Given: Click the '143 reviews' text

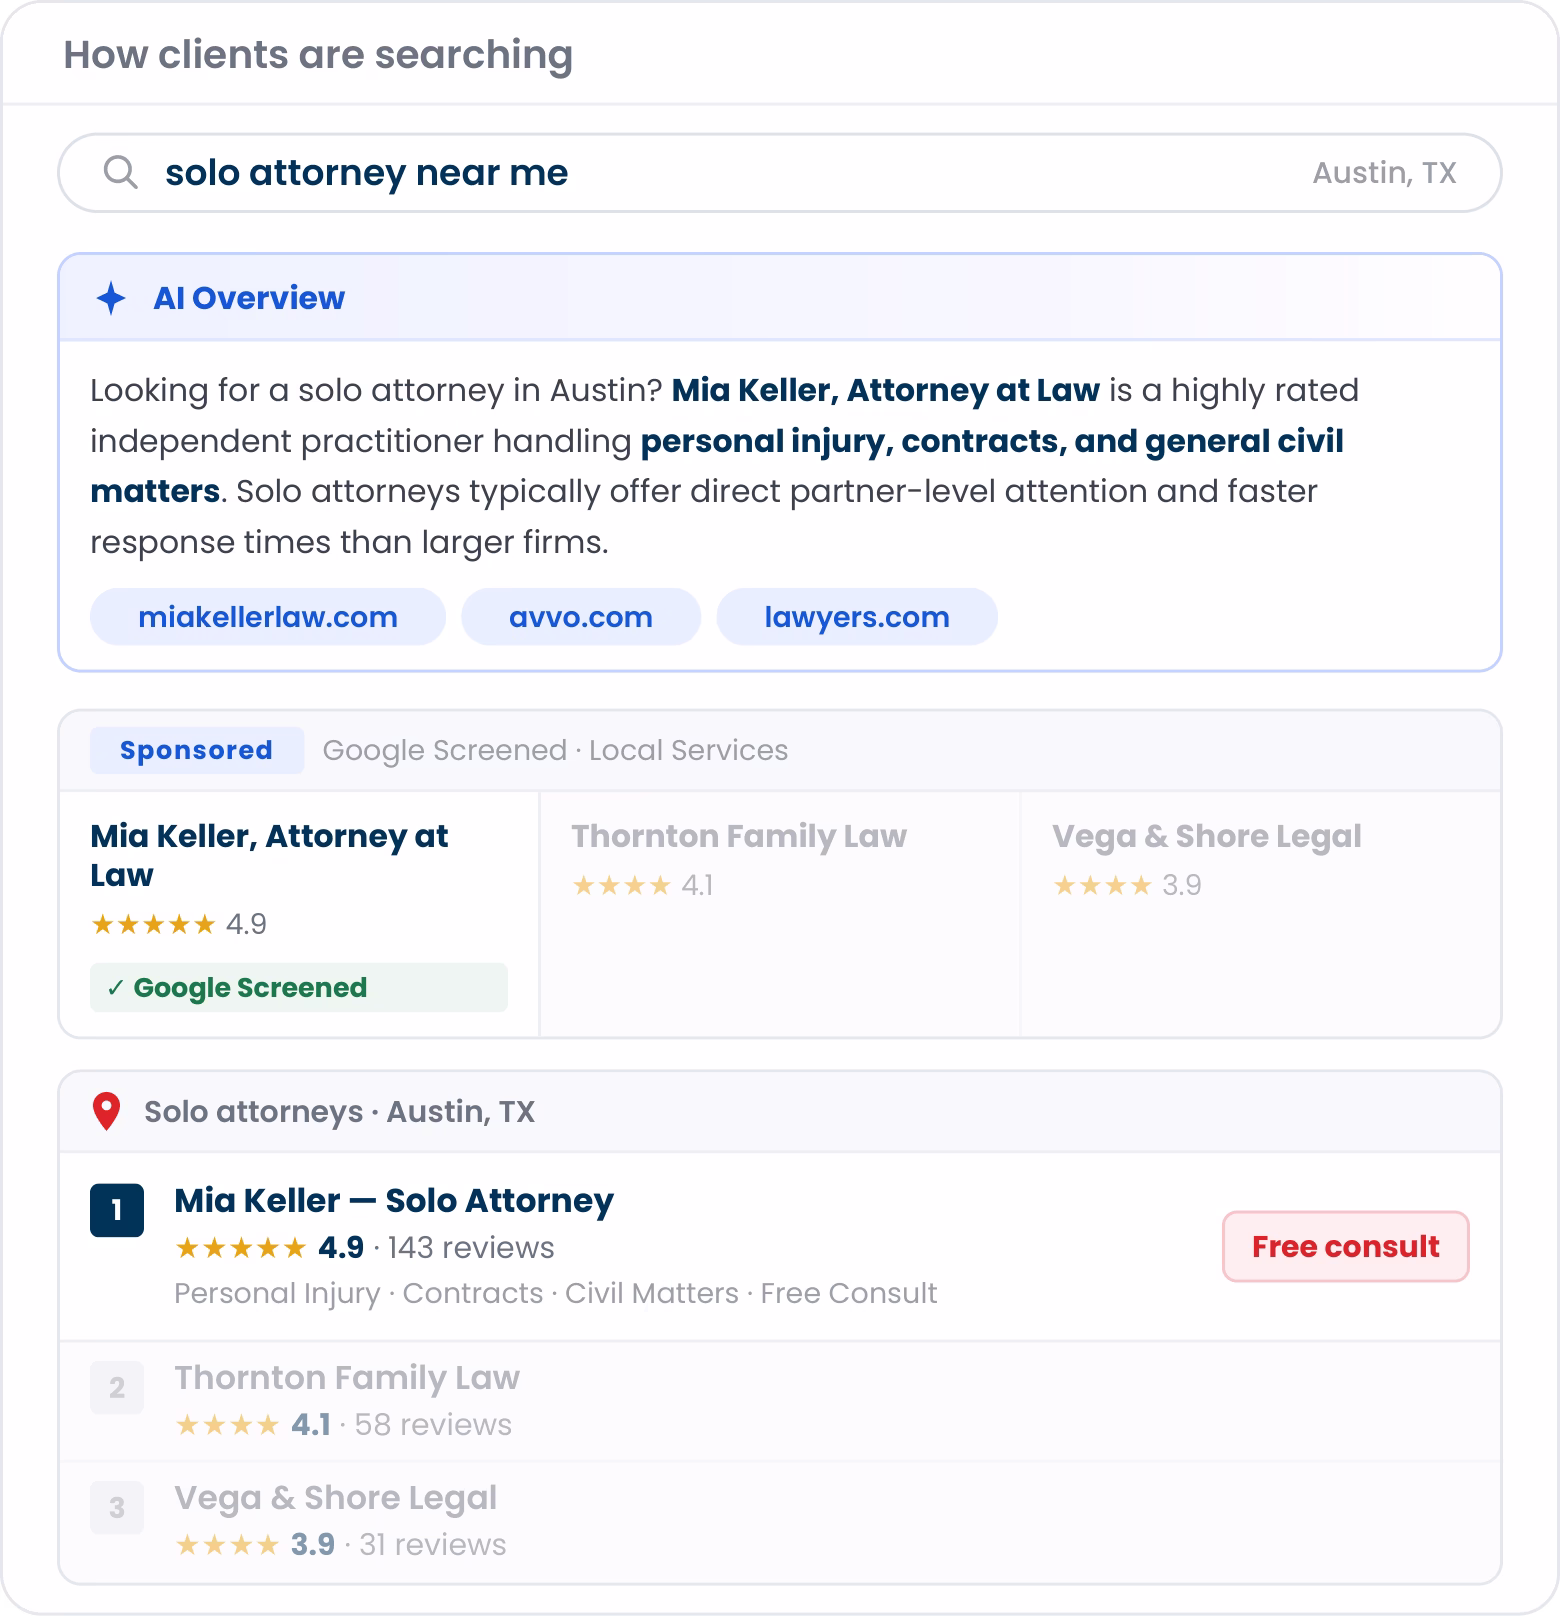Looking at the screenshot, I should 470,1247.
